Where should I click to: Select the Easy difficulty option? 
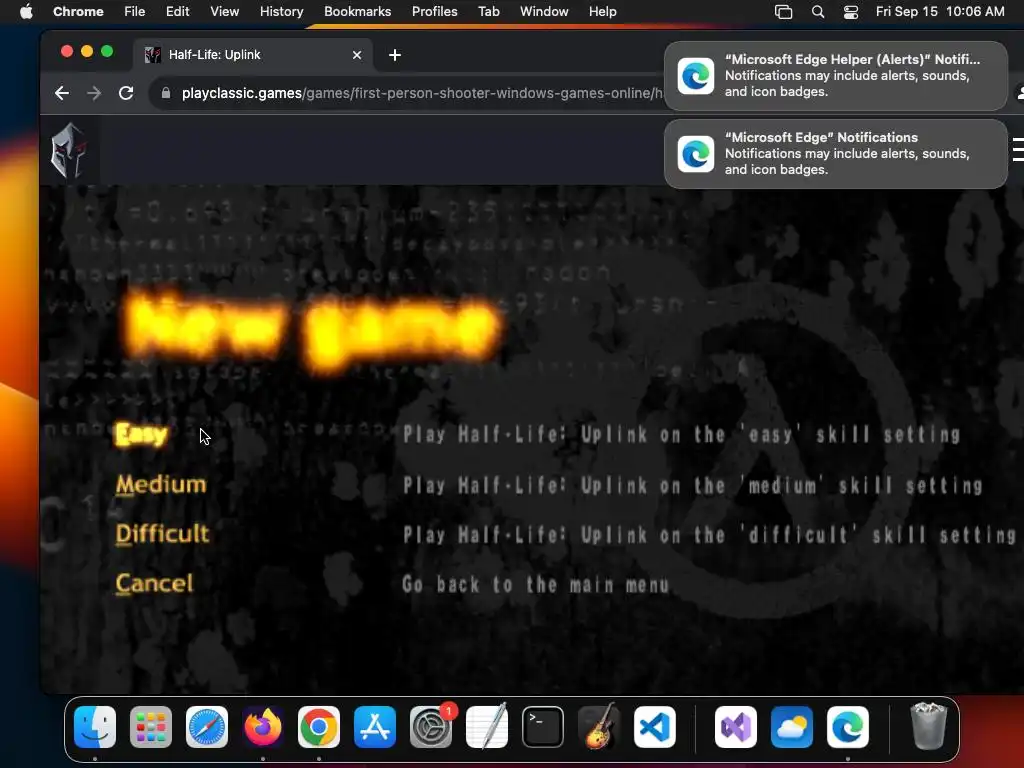pos(141,434)
